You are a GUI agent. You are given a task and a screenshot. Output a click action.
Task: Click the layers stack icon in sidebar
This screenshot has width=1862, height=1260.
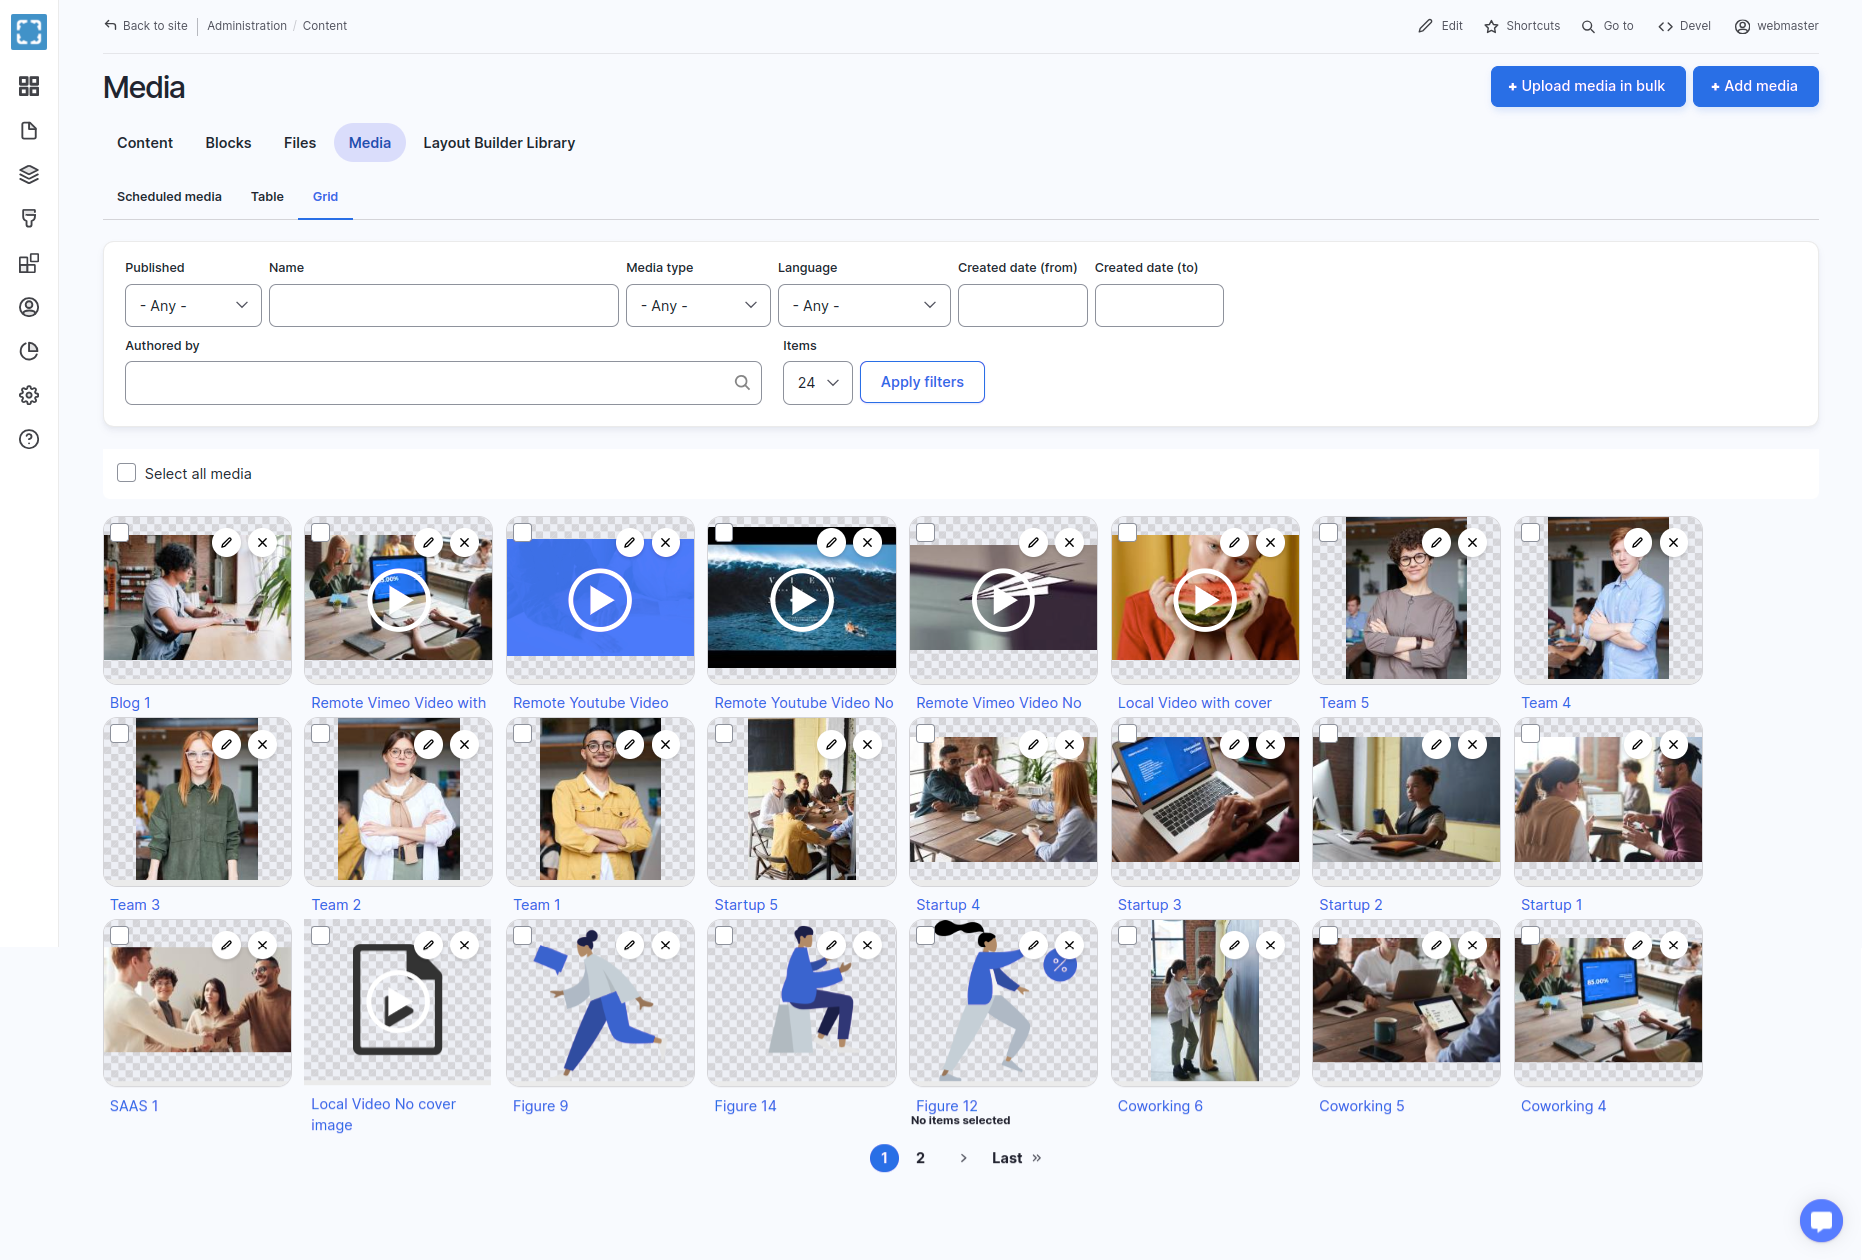click(29, 175)
